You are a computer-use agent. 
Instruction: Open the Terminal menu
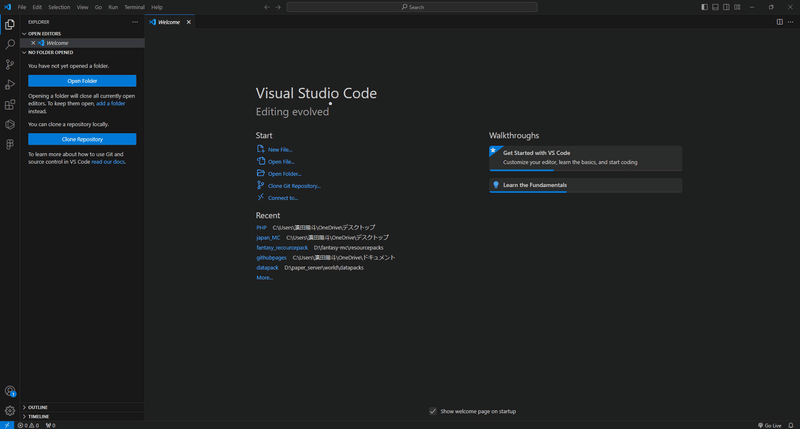tap(134, 7)
